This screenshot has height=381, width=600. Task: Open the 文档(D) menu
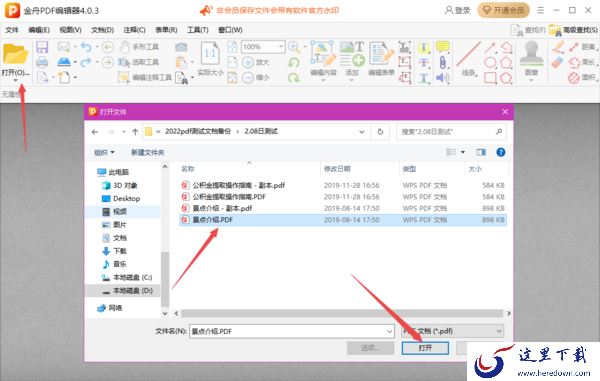[x=103, y=30]
